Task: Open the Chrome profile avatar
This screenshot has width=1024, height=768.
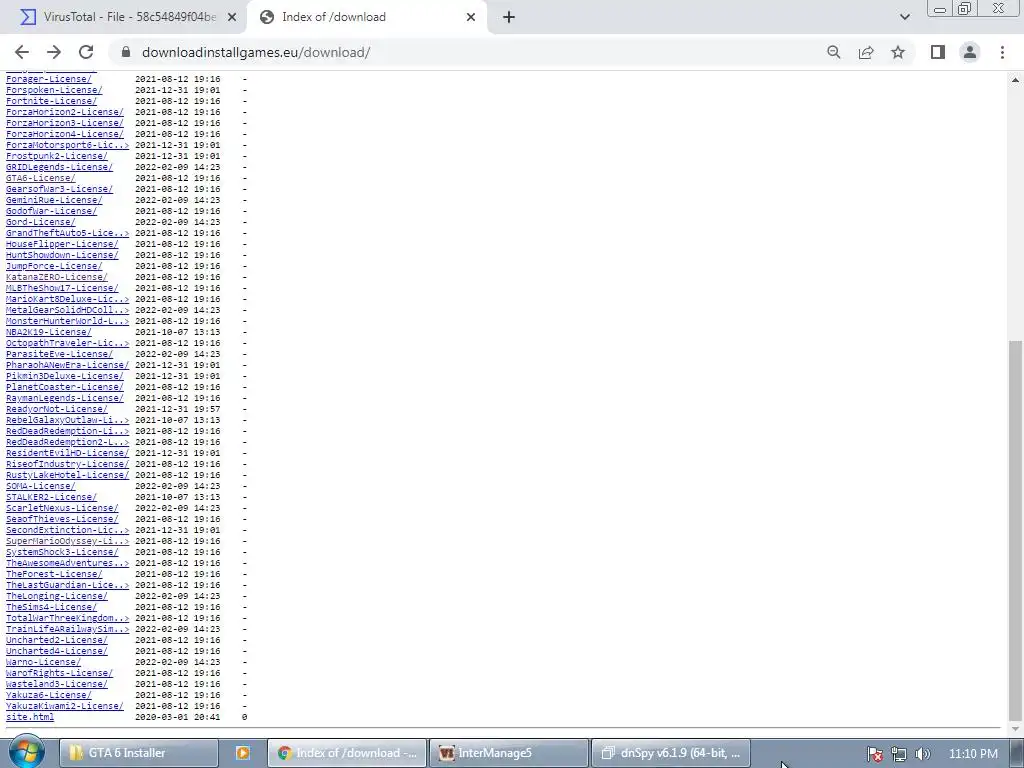Action: (x=970, y=52)
